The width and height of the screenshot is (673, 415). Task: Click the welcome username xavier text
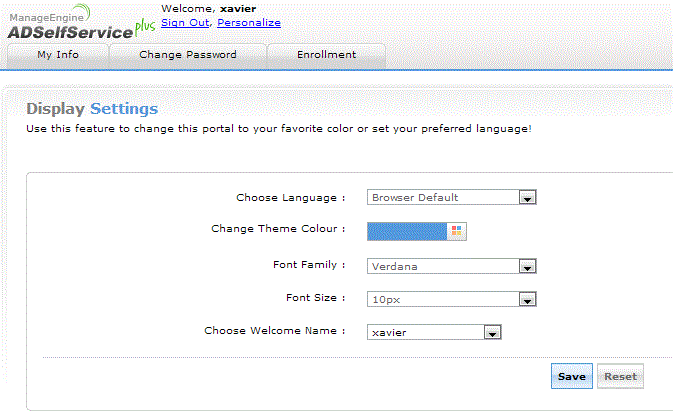tap(238, 9)
